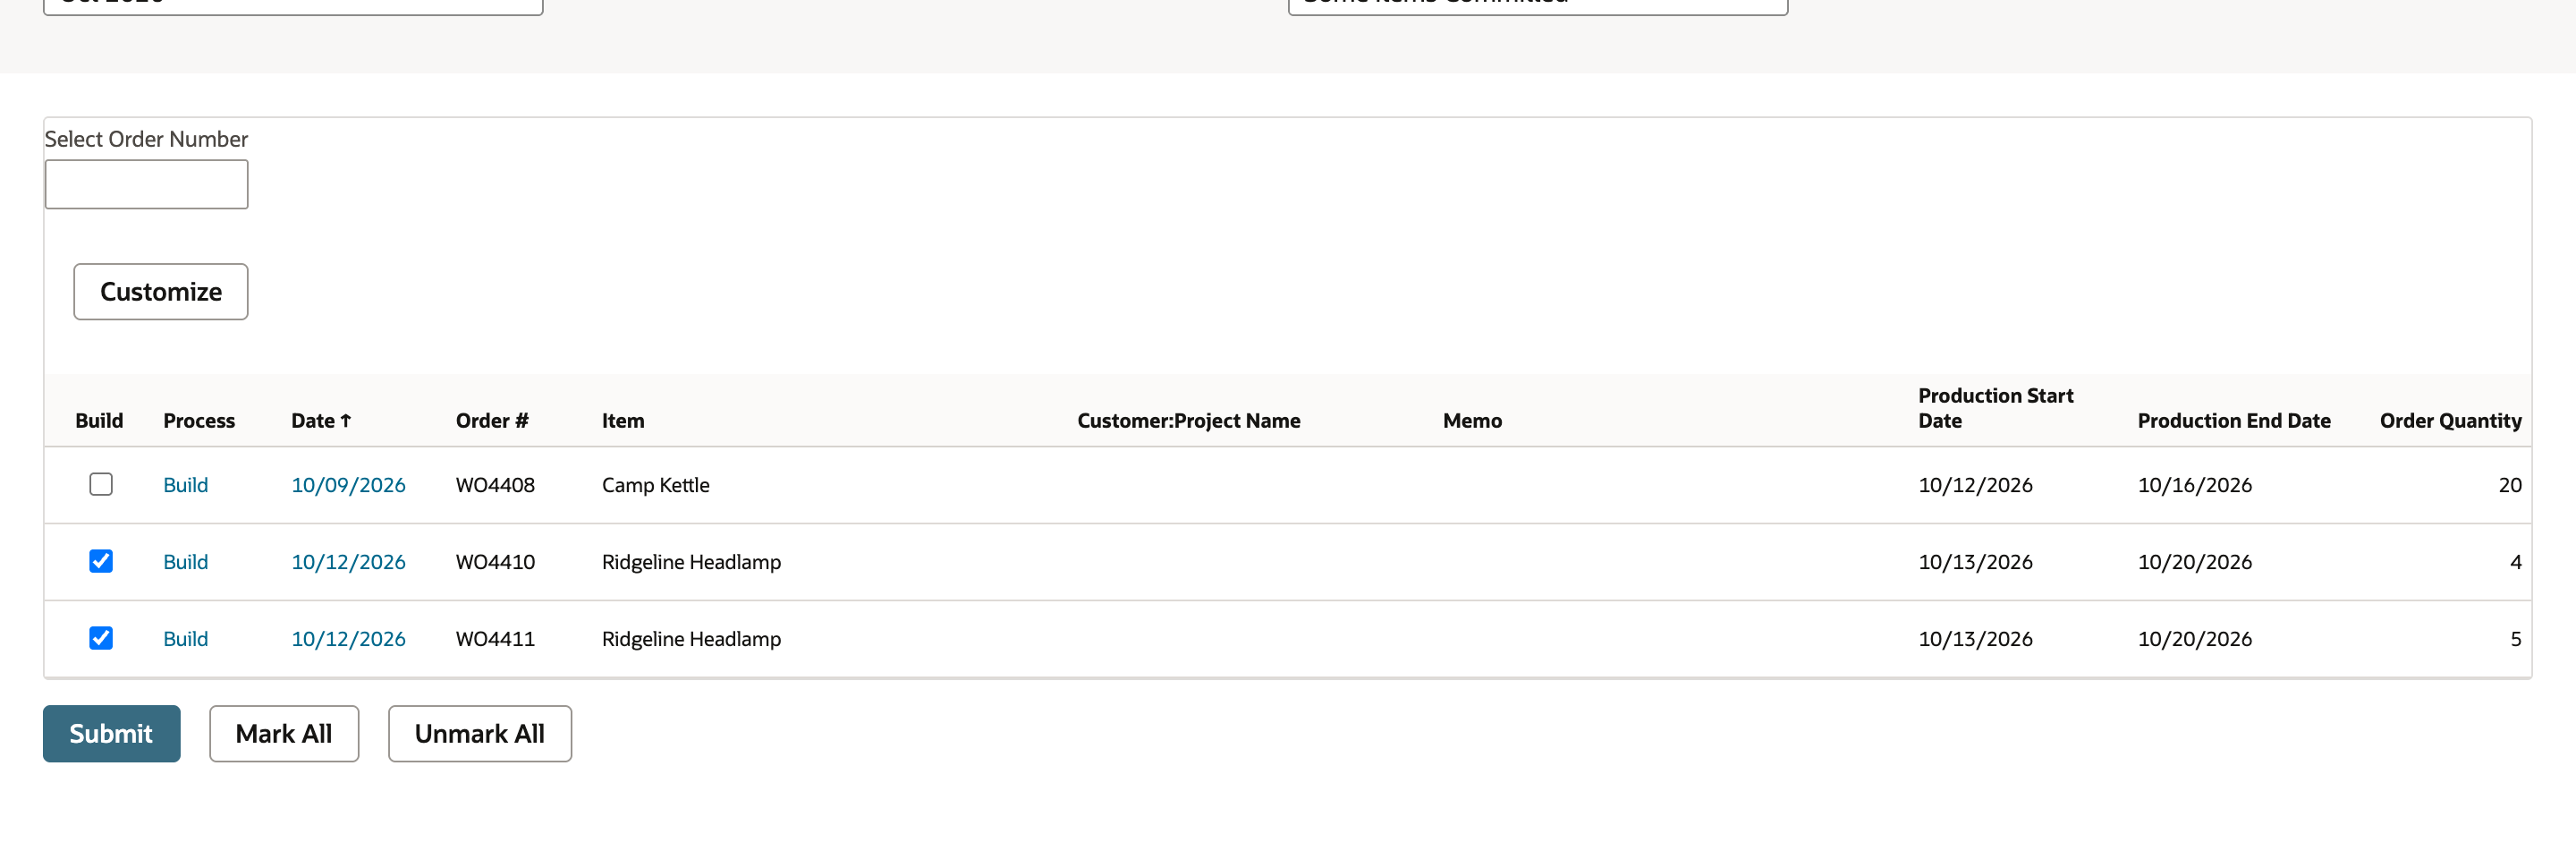Image resolution: width=2576 pixels, height=868 pixels.
Task: Open Build link for WO4410 row
Action: 186,562
